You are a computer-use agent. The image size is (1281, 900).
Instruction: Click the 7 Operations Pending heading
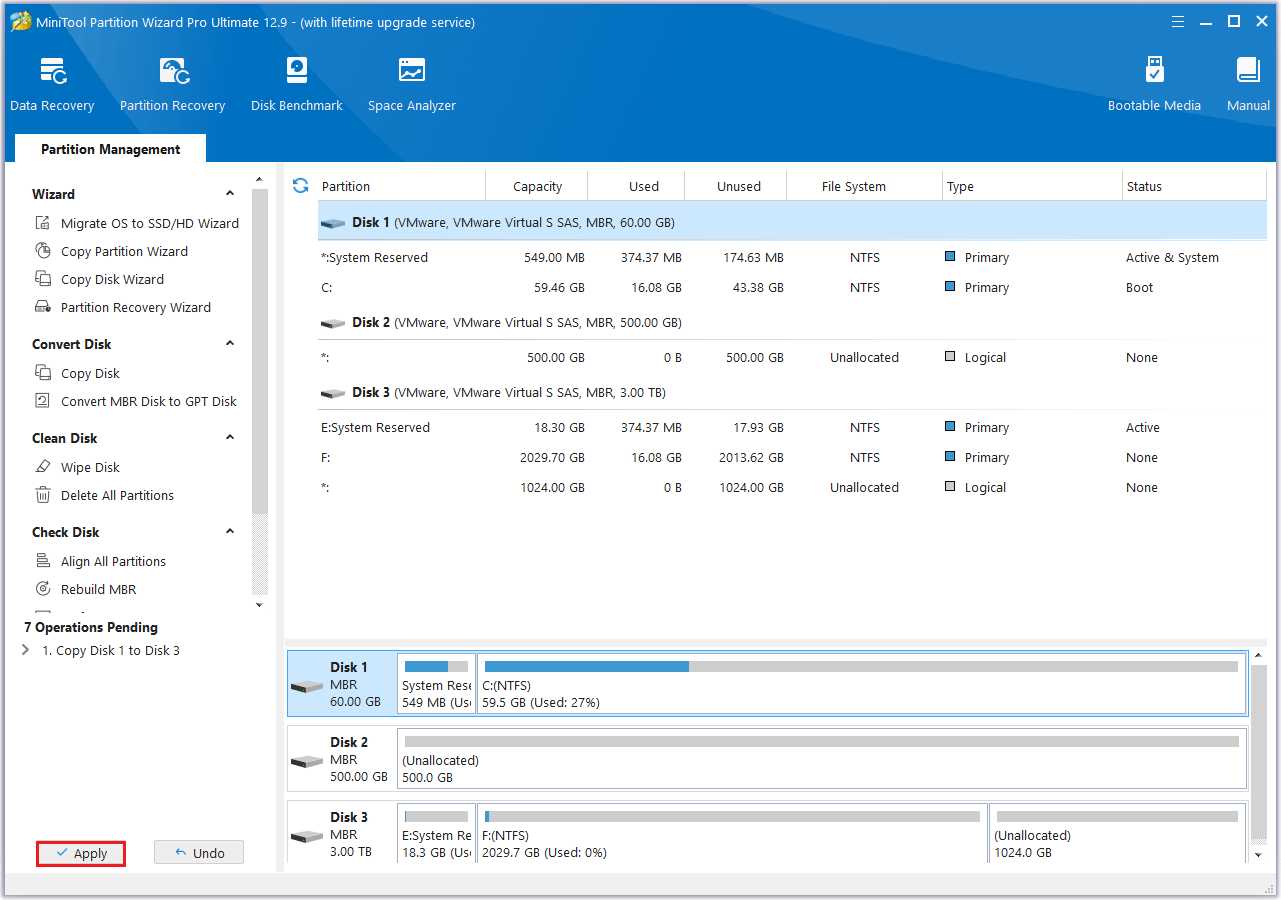pos(91,627)
